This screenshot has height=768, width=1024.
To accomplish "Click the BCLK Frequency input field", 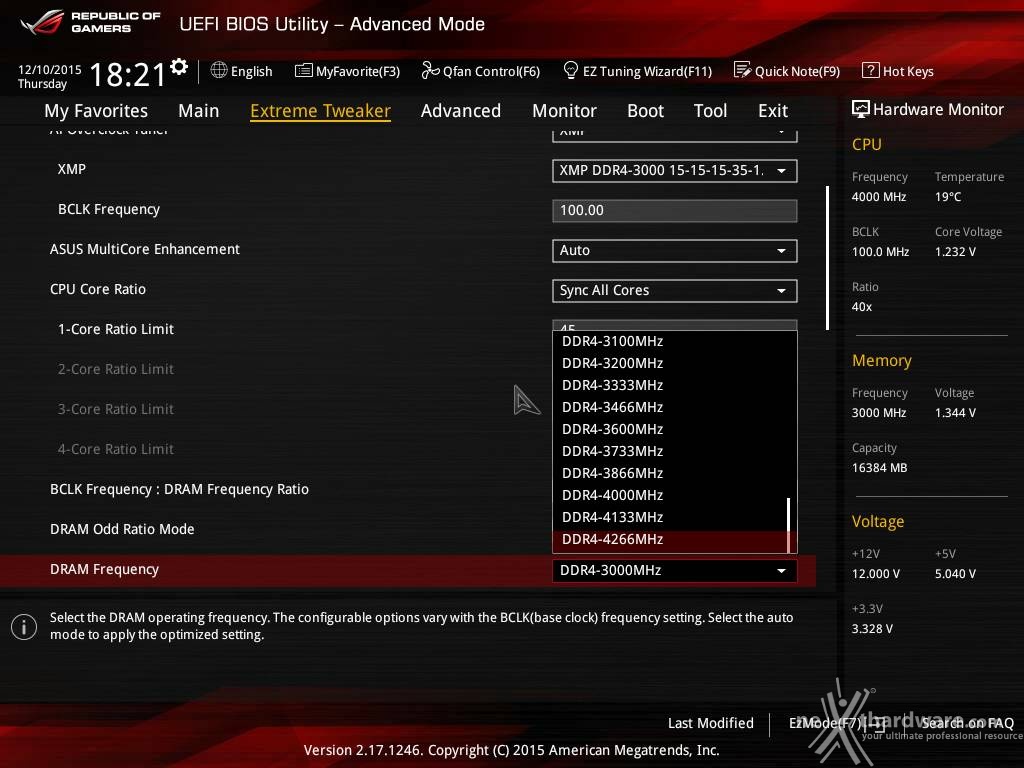I will pos(675,211).
